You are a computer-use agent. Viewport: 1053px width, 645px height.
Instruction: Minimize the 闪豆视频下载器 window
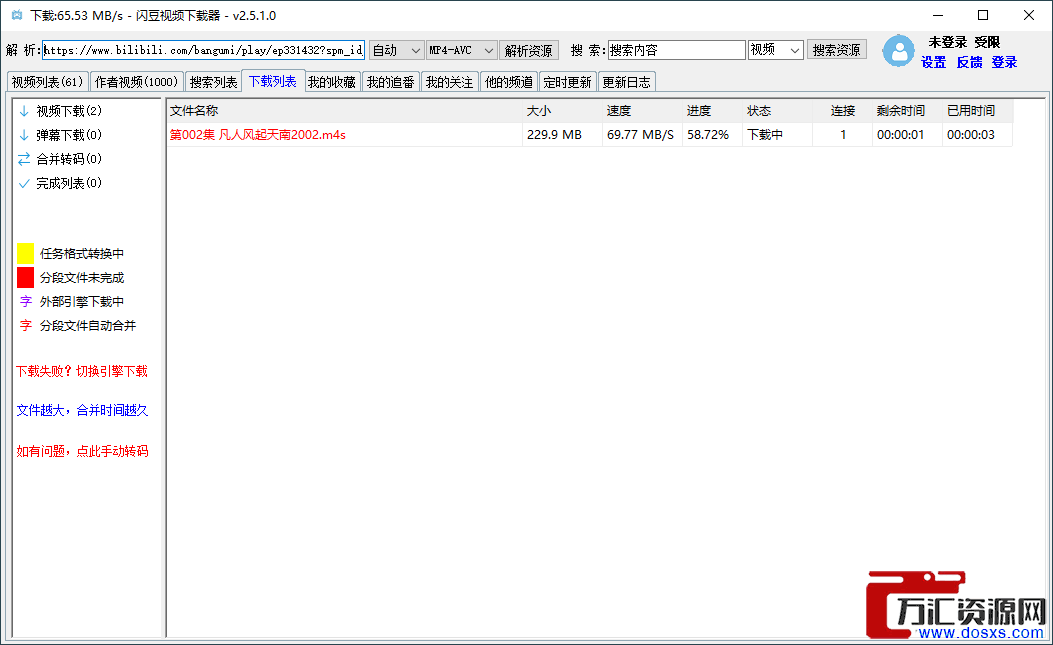click(x=938, y=15)
